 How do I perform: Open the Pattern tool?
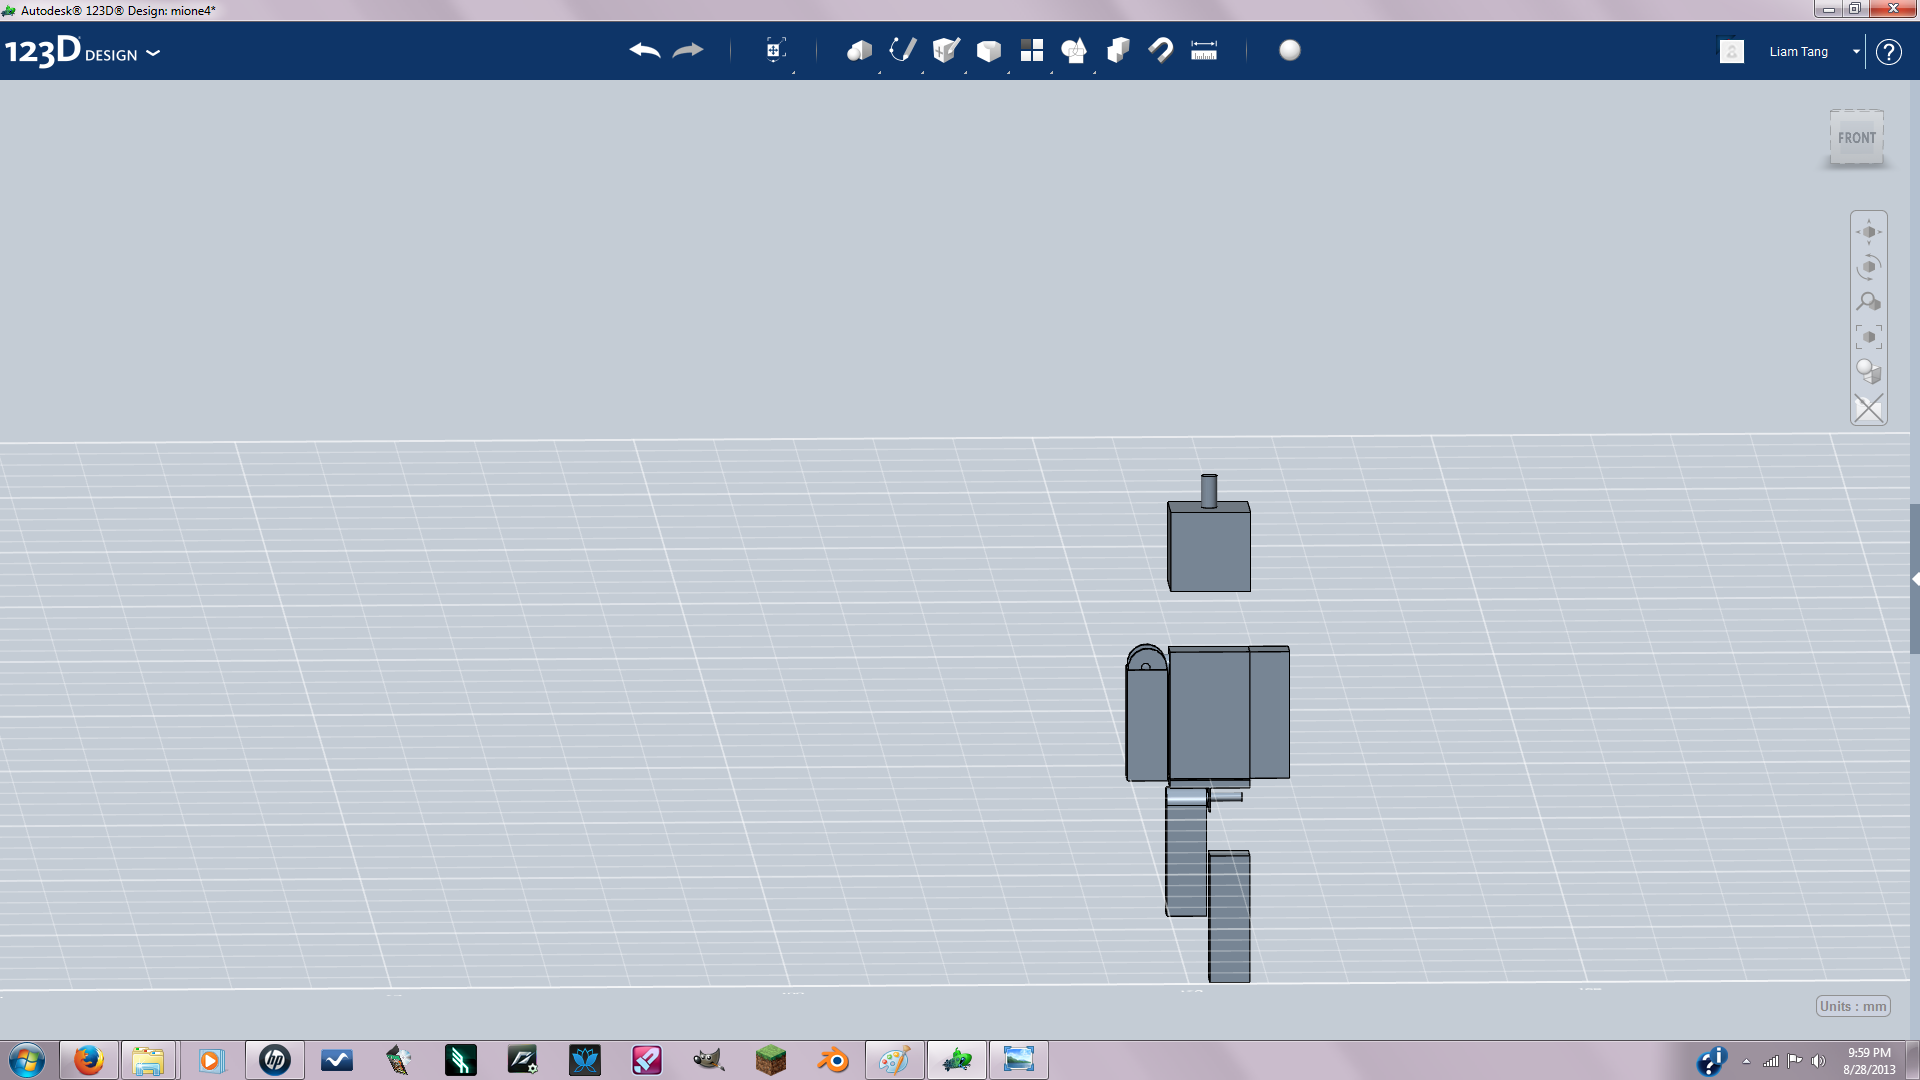1031,51
